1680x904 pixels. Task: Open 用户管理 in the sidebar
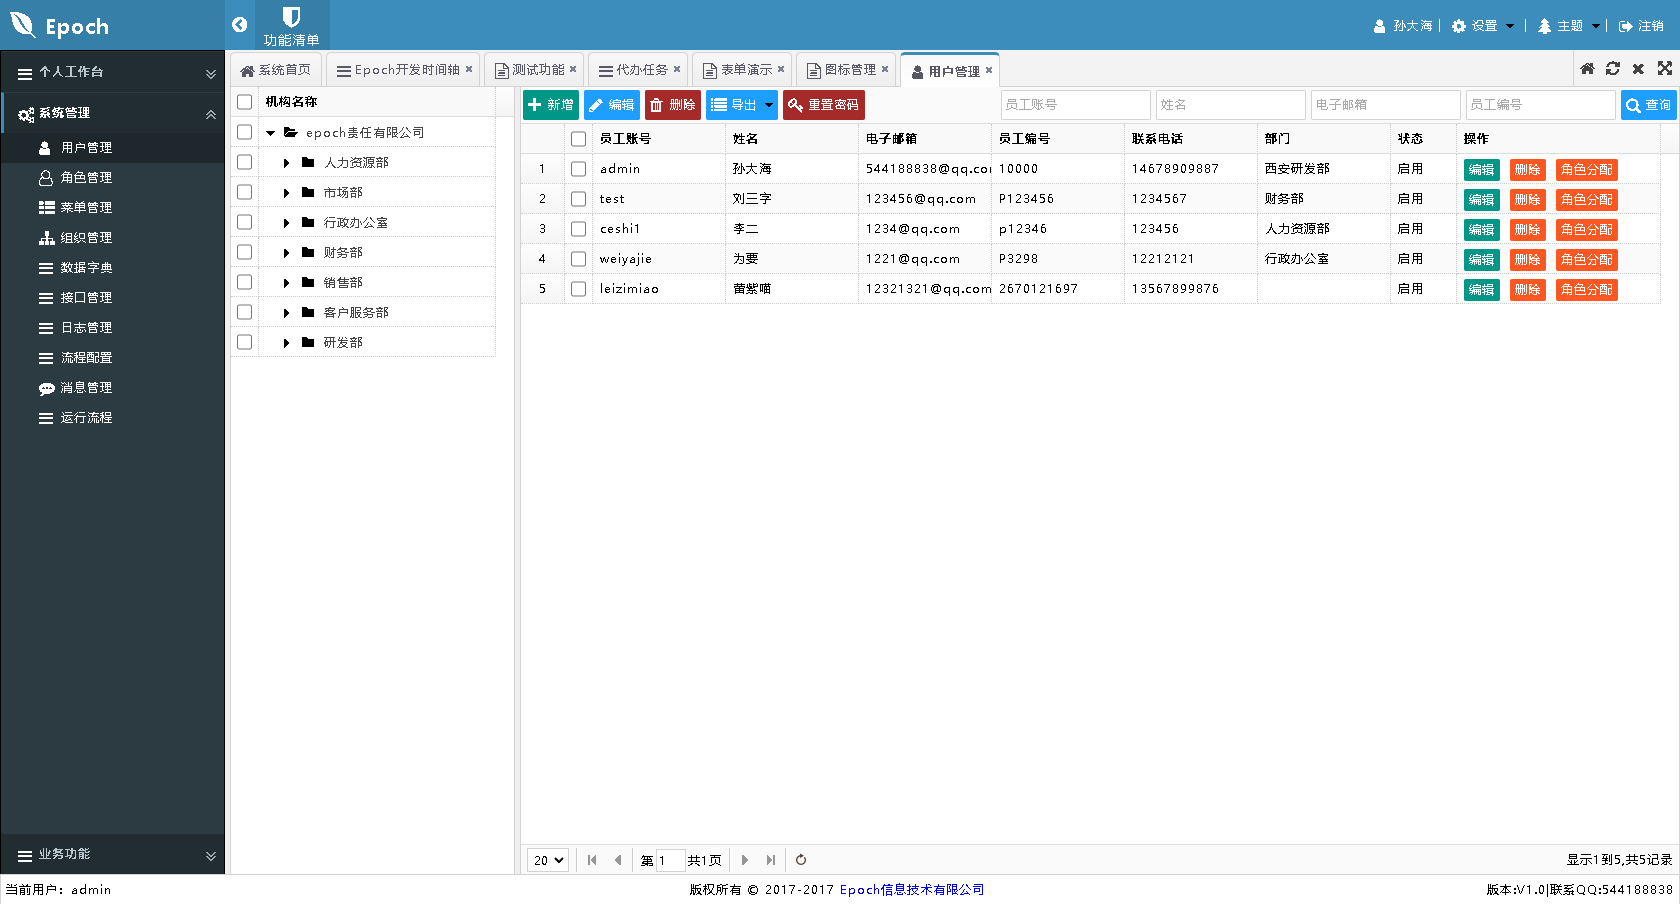pyautogui.click(x=113, y=148)
